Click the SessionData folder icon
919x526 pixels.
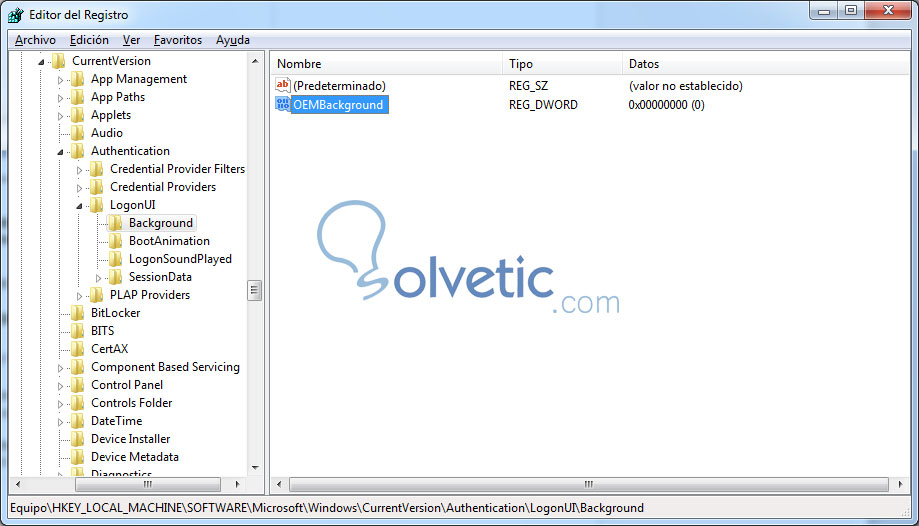[x=115, y=277]
